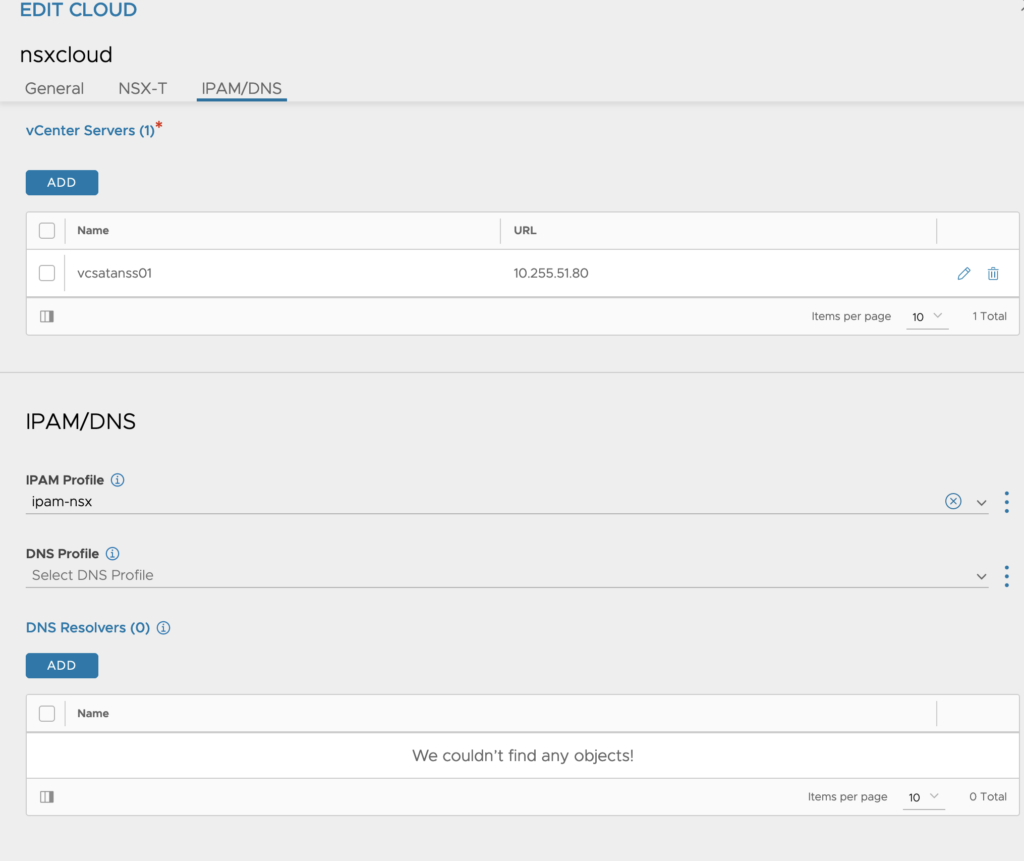
Task: Click the DNS Resolvers info icon
Action: (x=163, y=628)
